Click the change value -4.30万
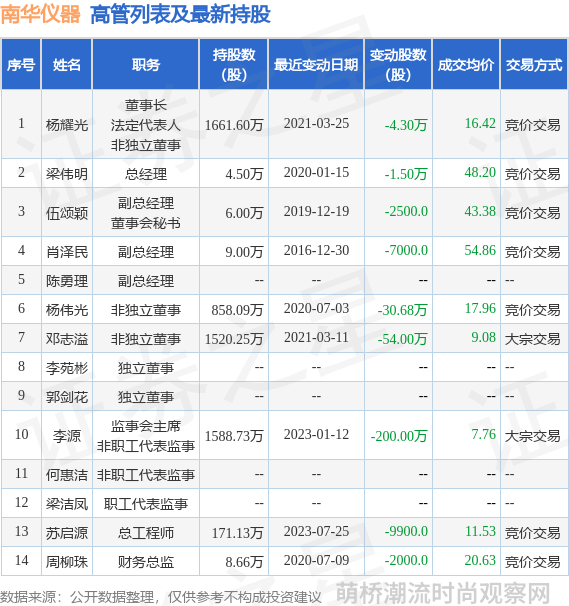This screenshot has width=569, height=606. tap(406, 125)
